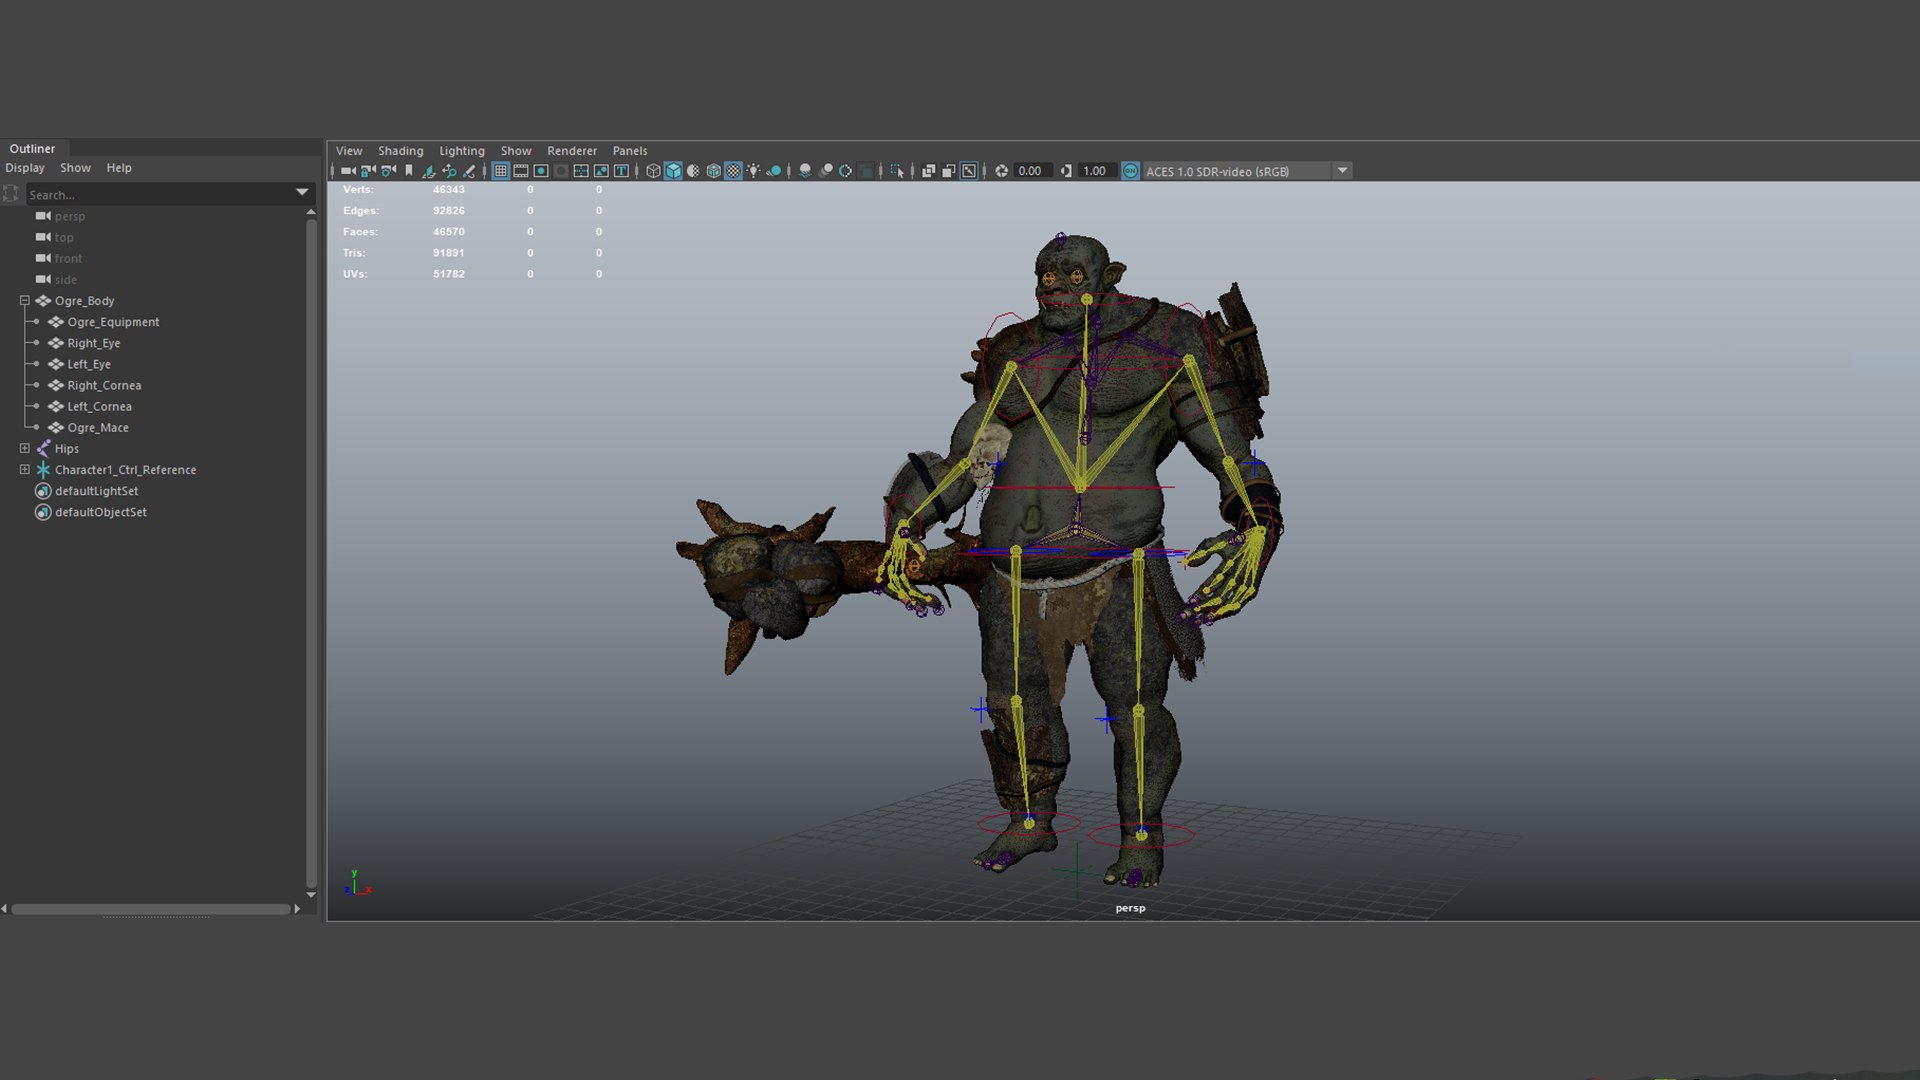Open the Outliner Show menu
This screenshot has width=1920, height=1080.
pyautogui.click(x=75, y=168)
